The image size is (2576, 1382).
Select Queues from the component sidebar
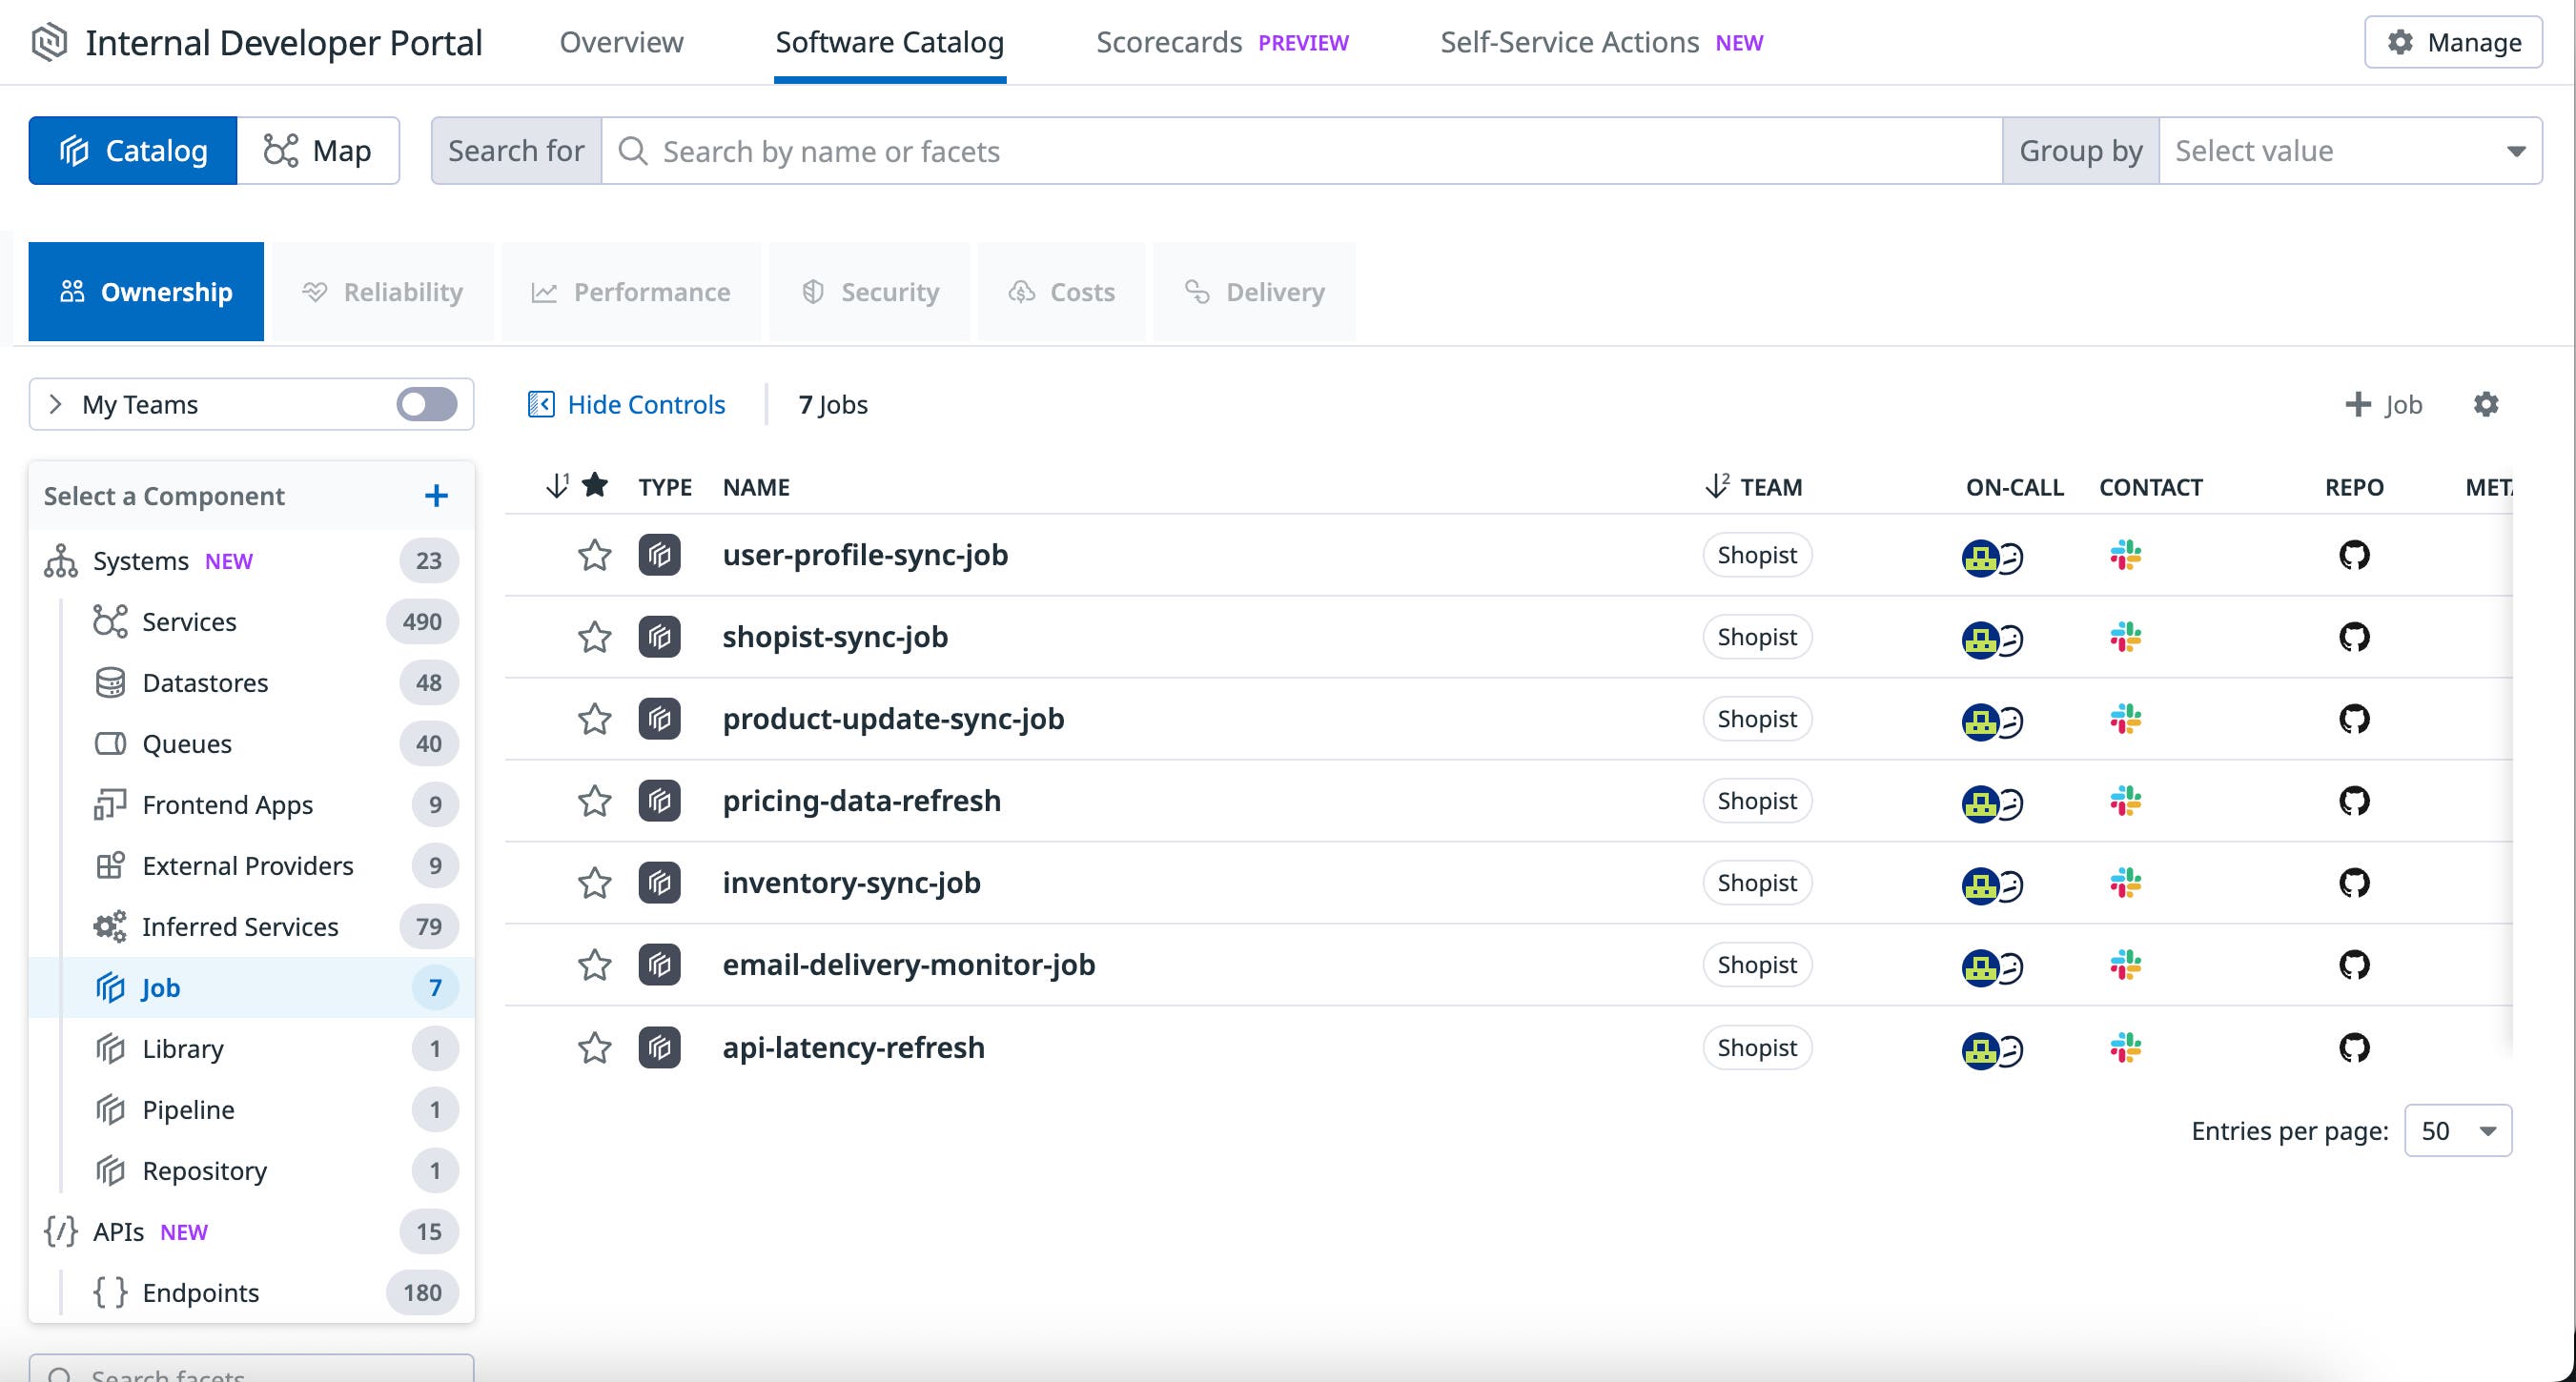tap(186, 743)
